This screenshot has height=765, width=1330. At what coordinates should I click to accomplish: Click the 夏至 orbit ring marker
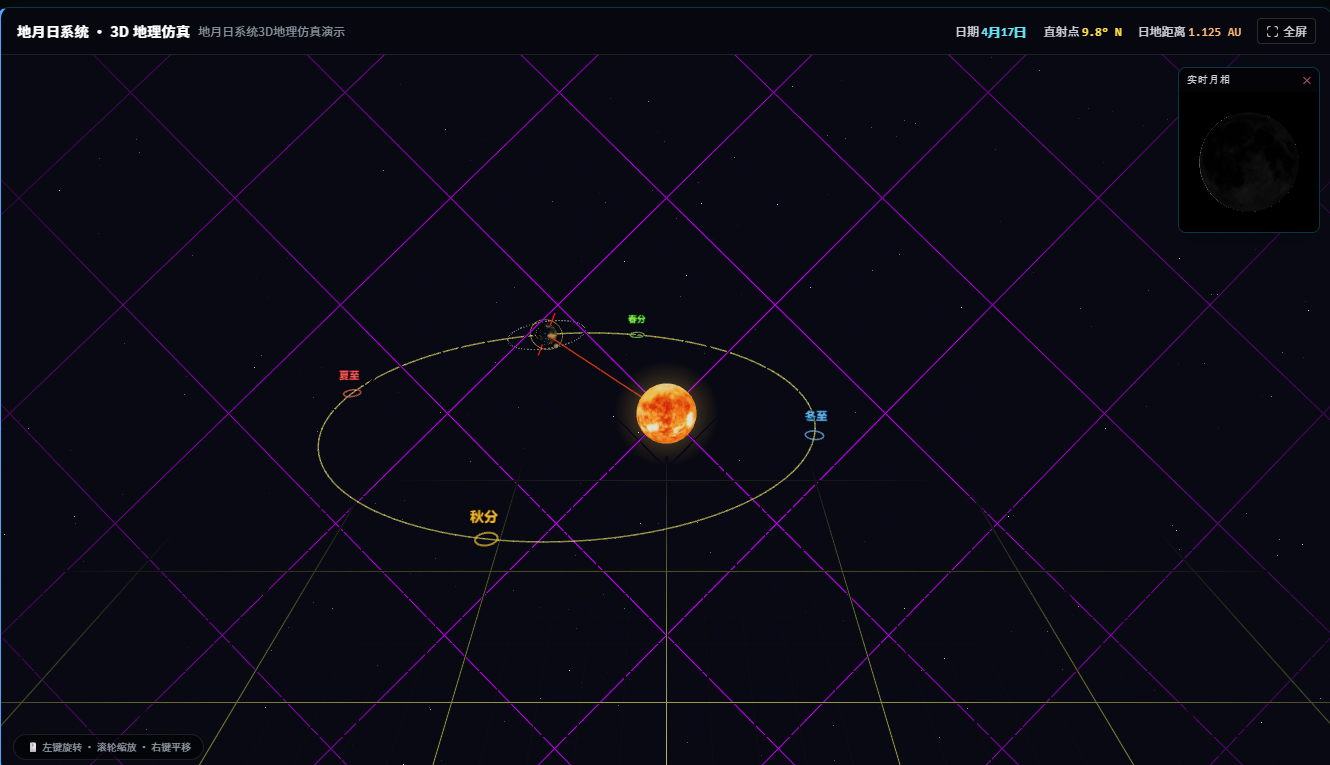click(352, 393)
